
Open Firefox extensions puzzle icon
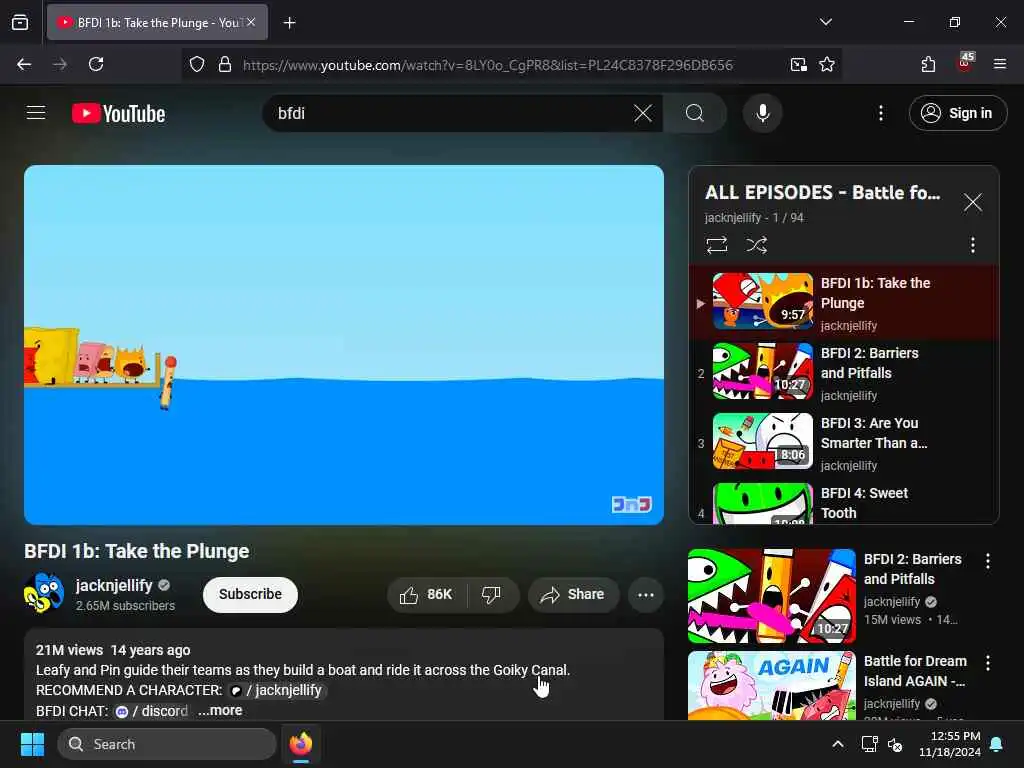coord(928,64)
